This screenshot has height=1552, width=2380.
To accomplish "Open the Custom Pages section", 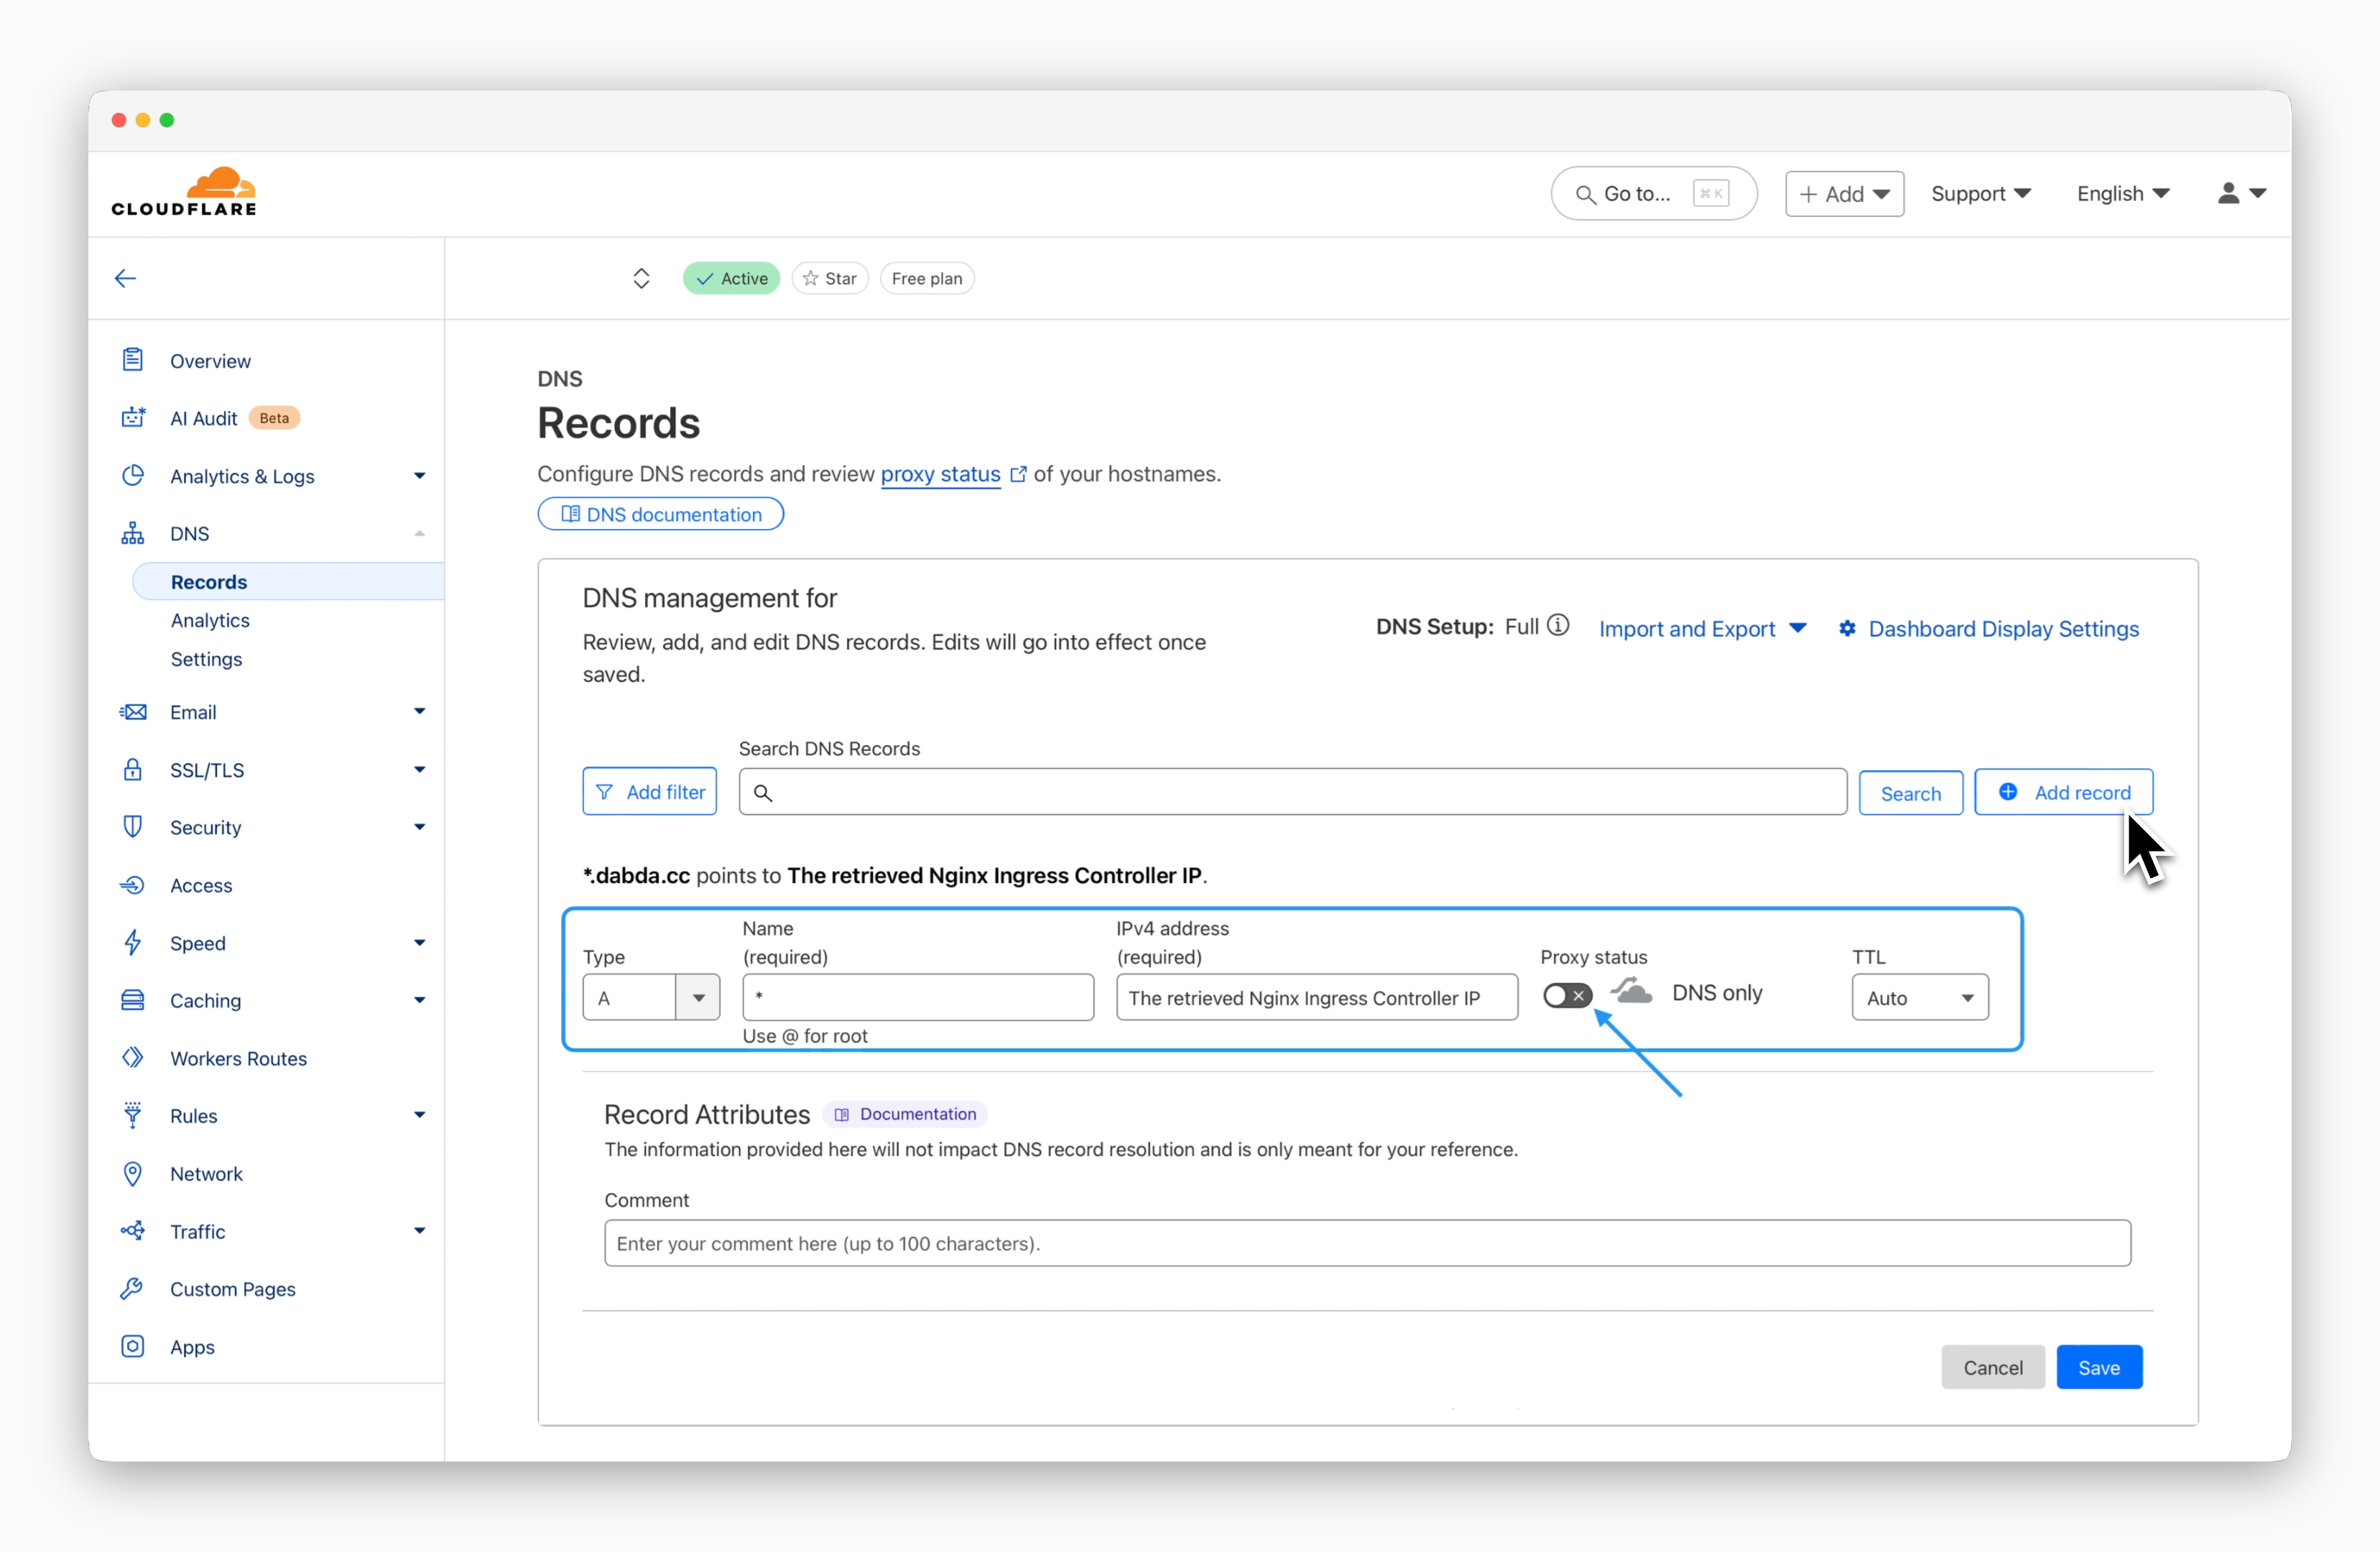I will point(233,1288).
